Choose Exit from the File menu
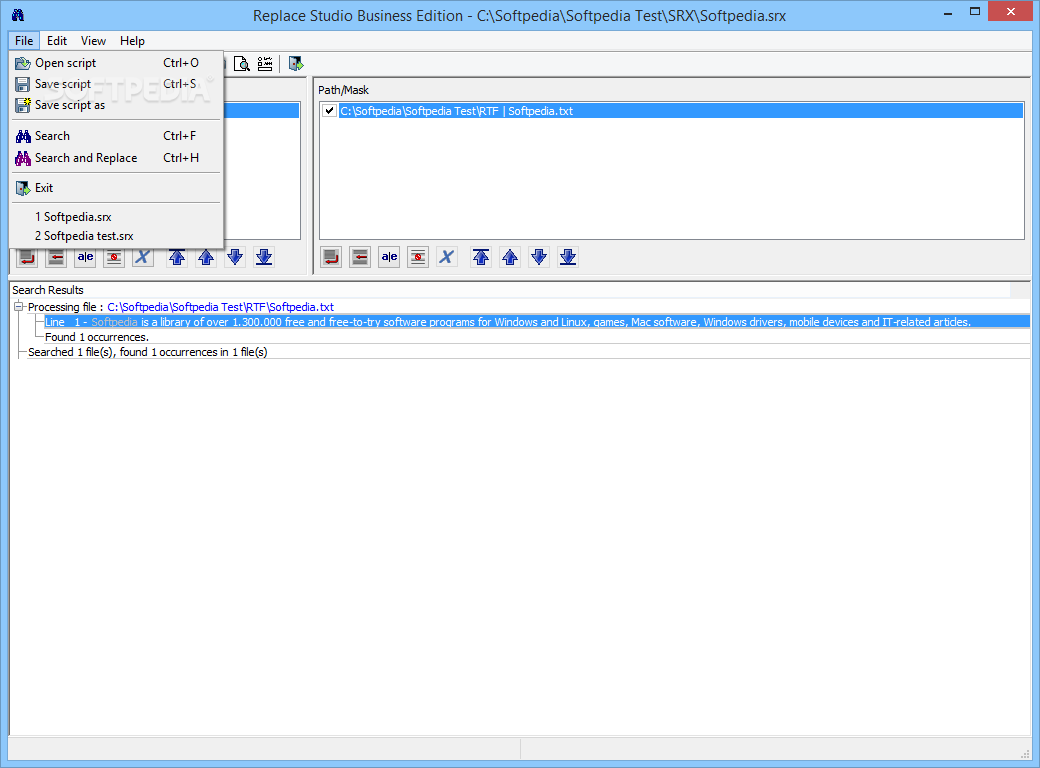Image resolution: width=1040 pixels, height=768 pixels. click(x=117, y=188)
